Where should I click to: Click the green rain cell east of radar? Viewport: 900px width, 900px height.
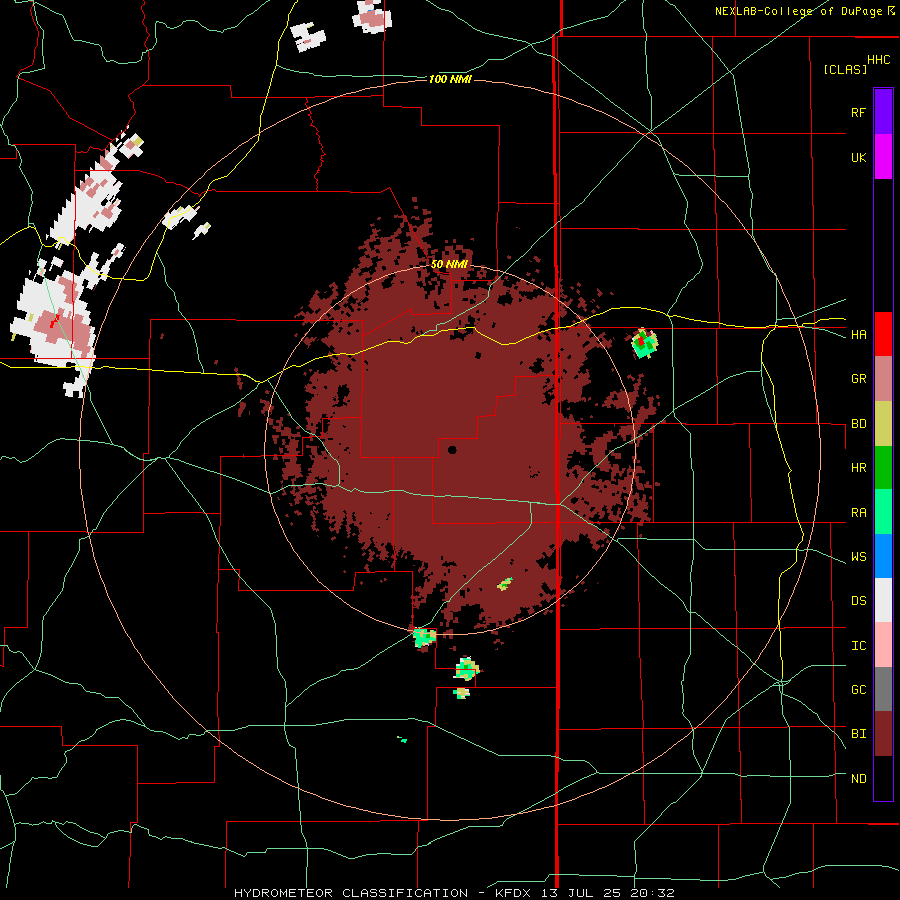tap(645, 343)
